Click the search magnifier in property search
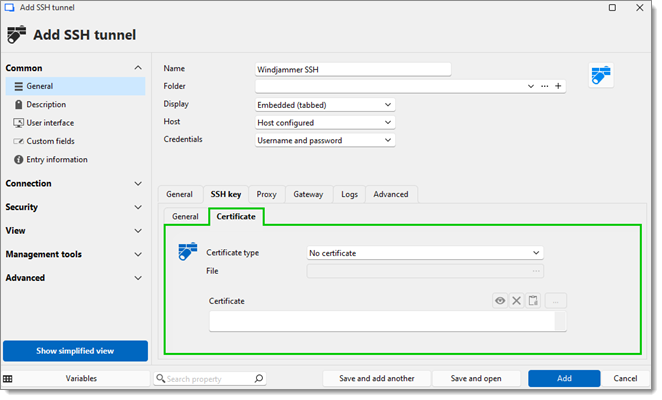 pos(259,379)
